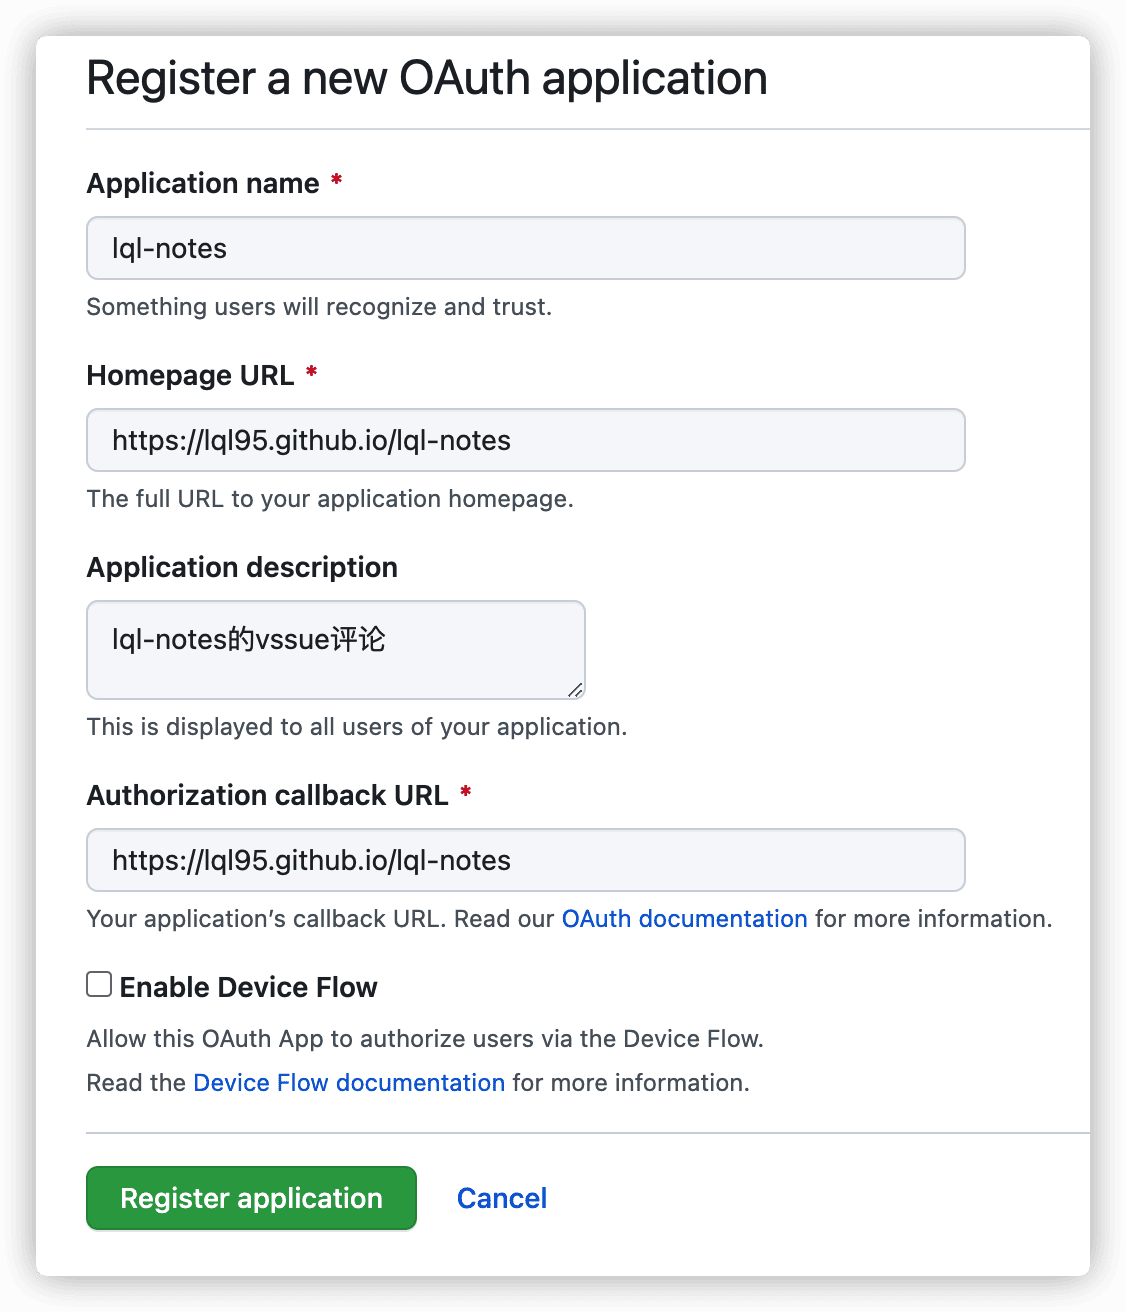The height and width of the screenshot is (1312, 1126).
Task: Click the required asterisk beside Homepage URL
Action: [312, 373]
